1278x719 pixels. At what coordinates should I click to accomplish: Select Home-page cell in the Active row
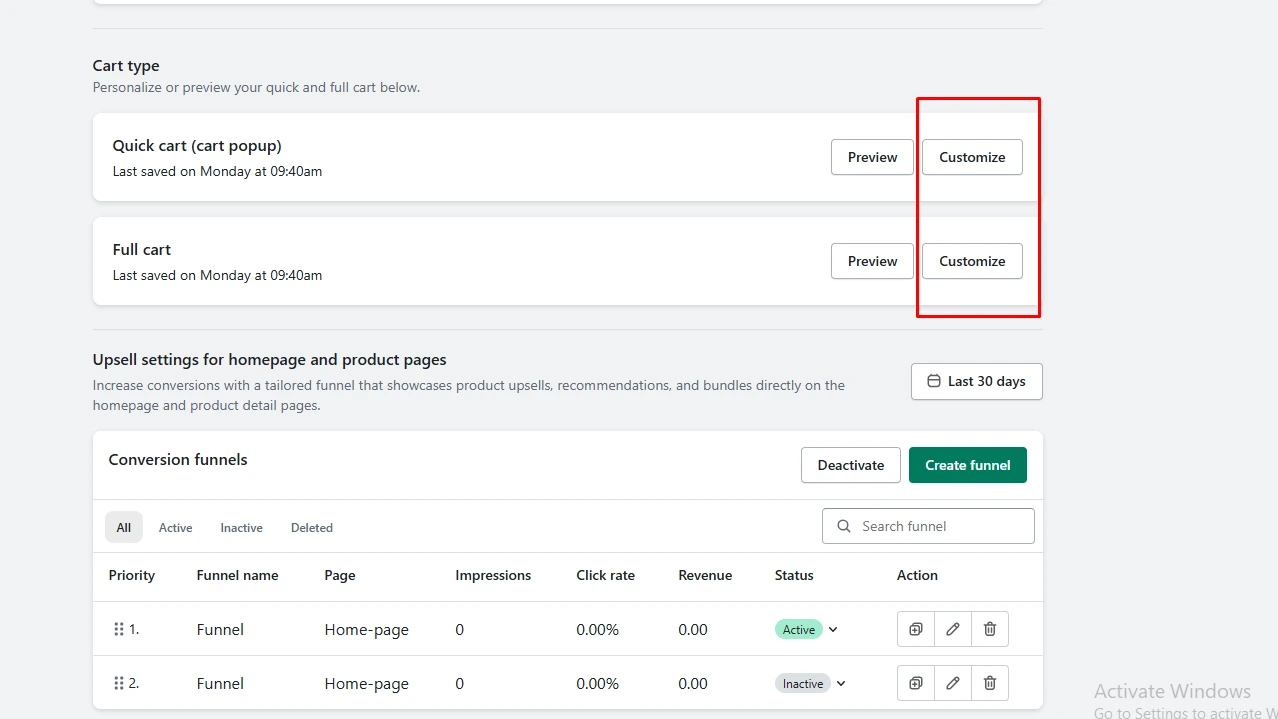tap(366, 629)
